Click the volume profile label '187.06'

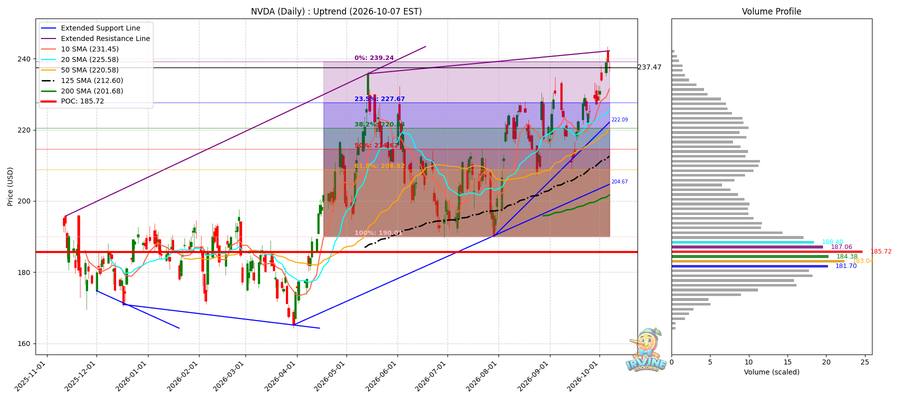point(841,247)
